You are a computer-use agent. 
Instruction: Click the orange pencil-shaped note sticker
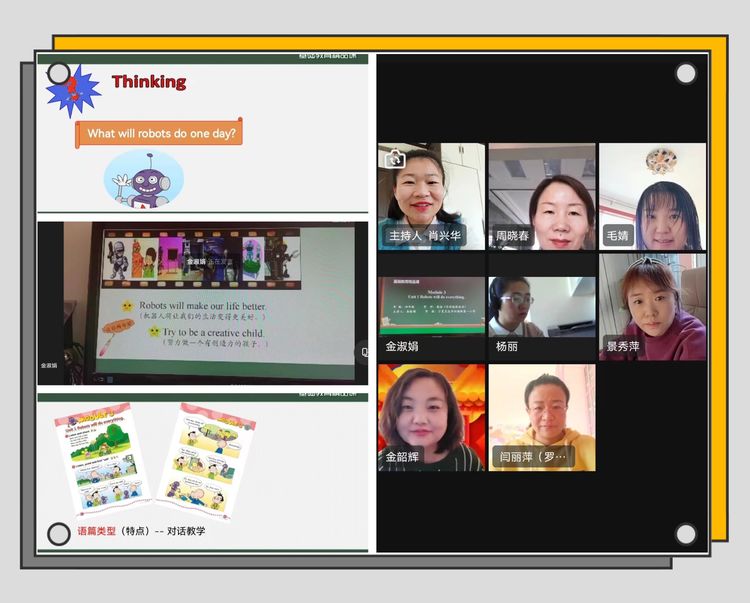point(116,337)
